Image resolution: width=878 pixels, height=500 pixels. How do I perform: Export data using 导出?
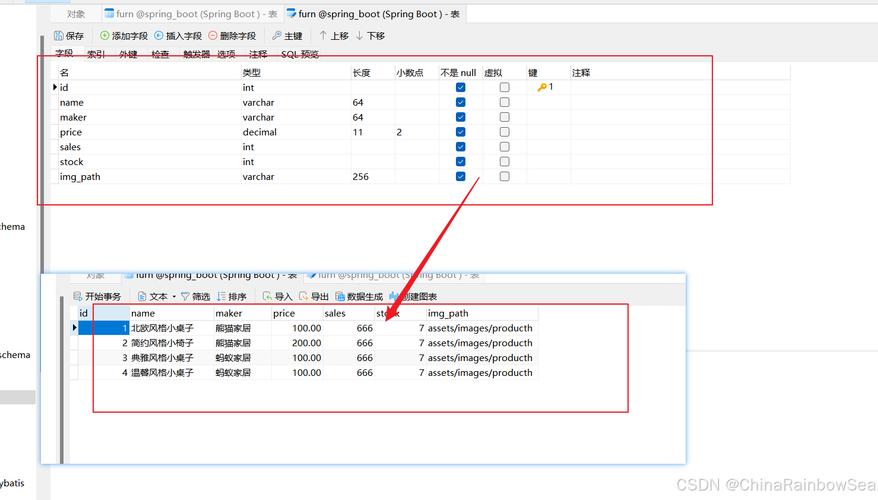point(314,297)
